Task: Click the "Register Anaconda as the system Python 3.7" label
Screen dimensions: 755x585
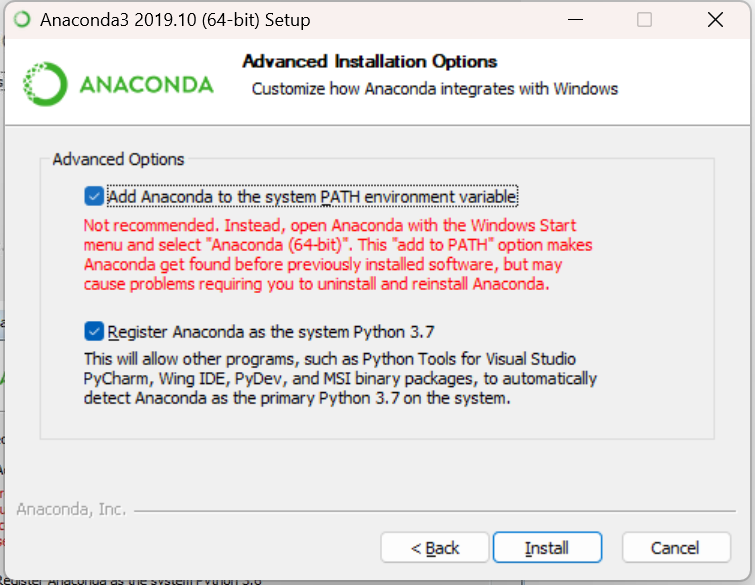Action: (271, 332)
